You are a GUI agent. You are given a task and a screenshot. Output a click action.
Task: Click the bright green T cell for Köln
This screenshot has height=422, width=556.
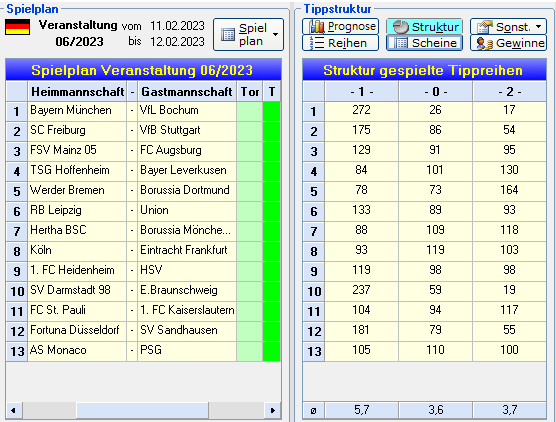pyautogui.click(x=272, y=251)
